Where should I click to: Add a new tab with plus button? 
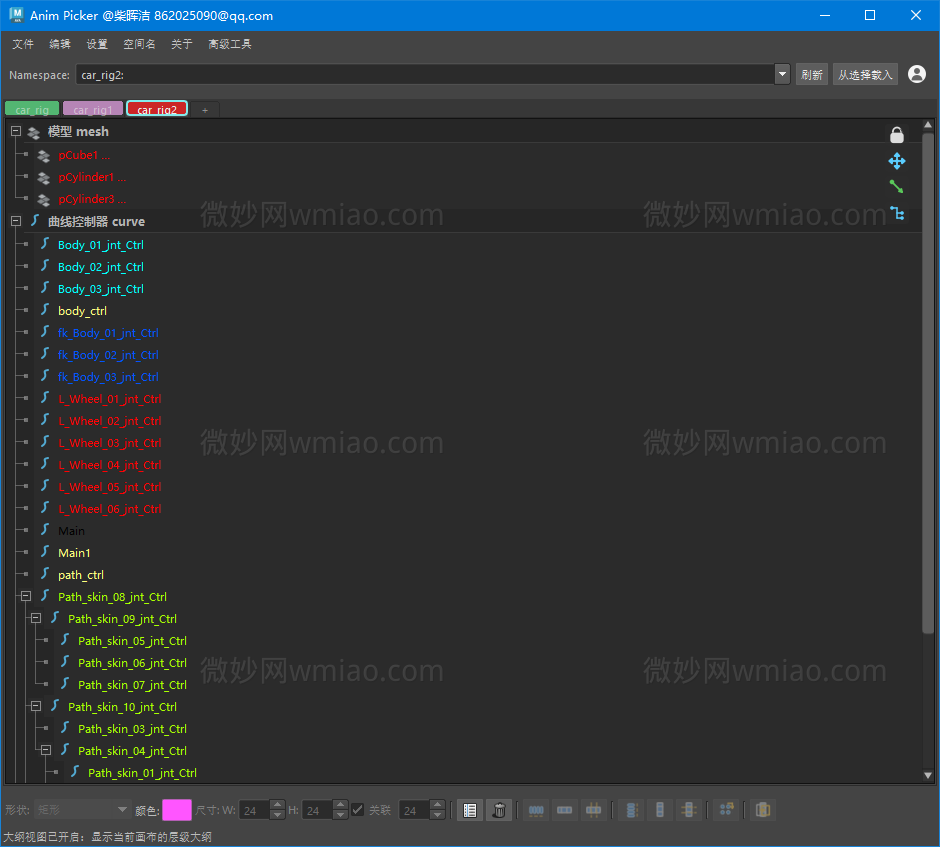point(205,110)
